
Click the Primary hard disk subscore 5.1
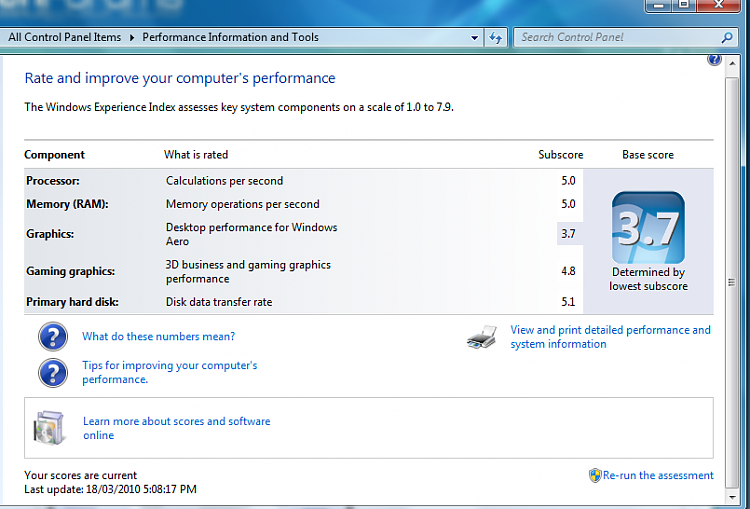568,302
